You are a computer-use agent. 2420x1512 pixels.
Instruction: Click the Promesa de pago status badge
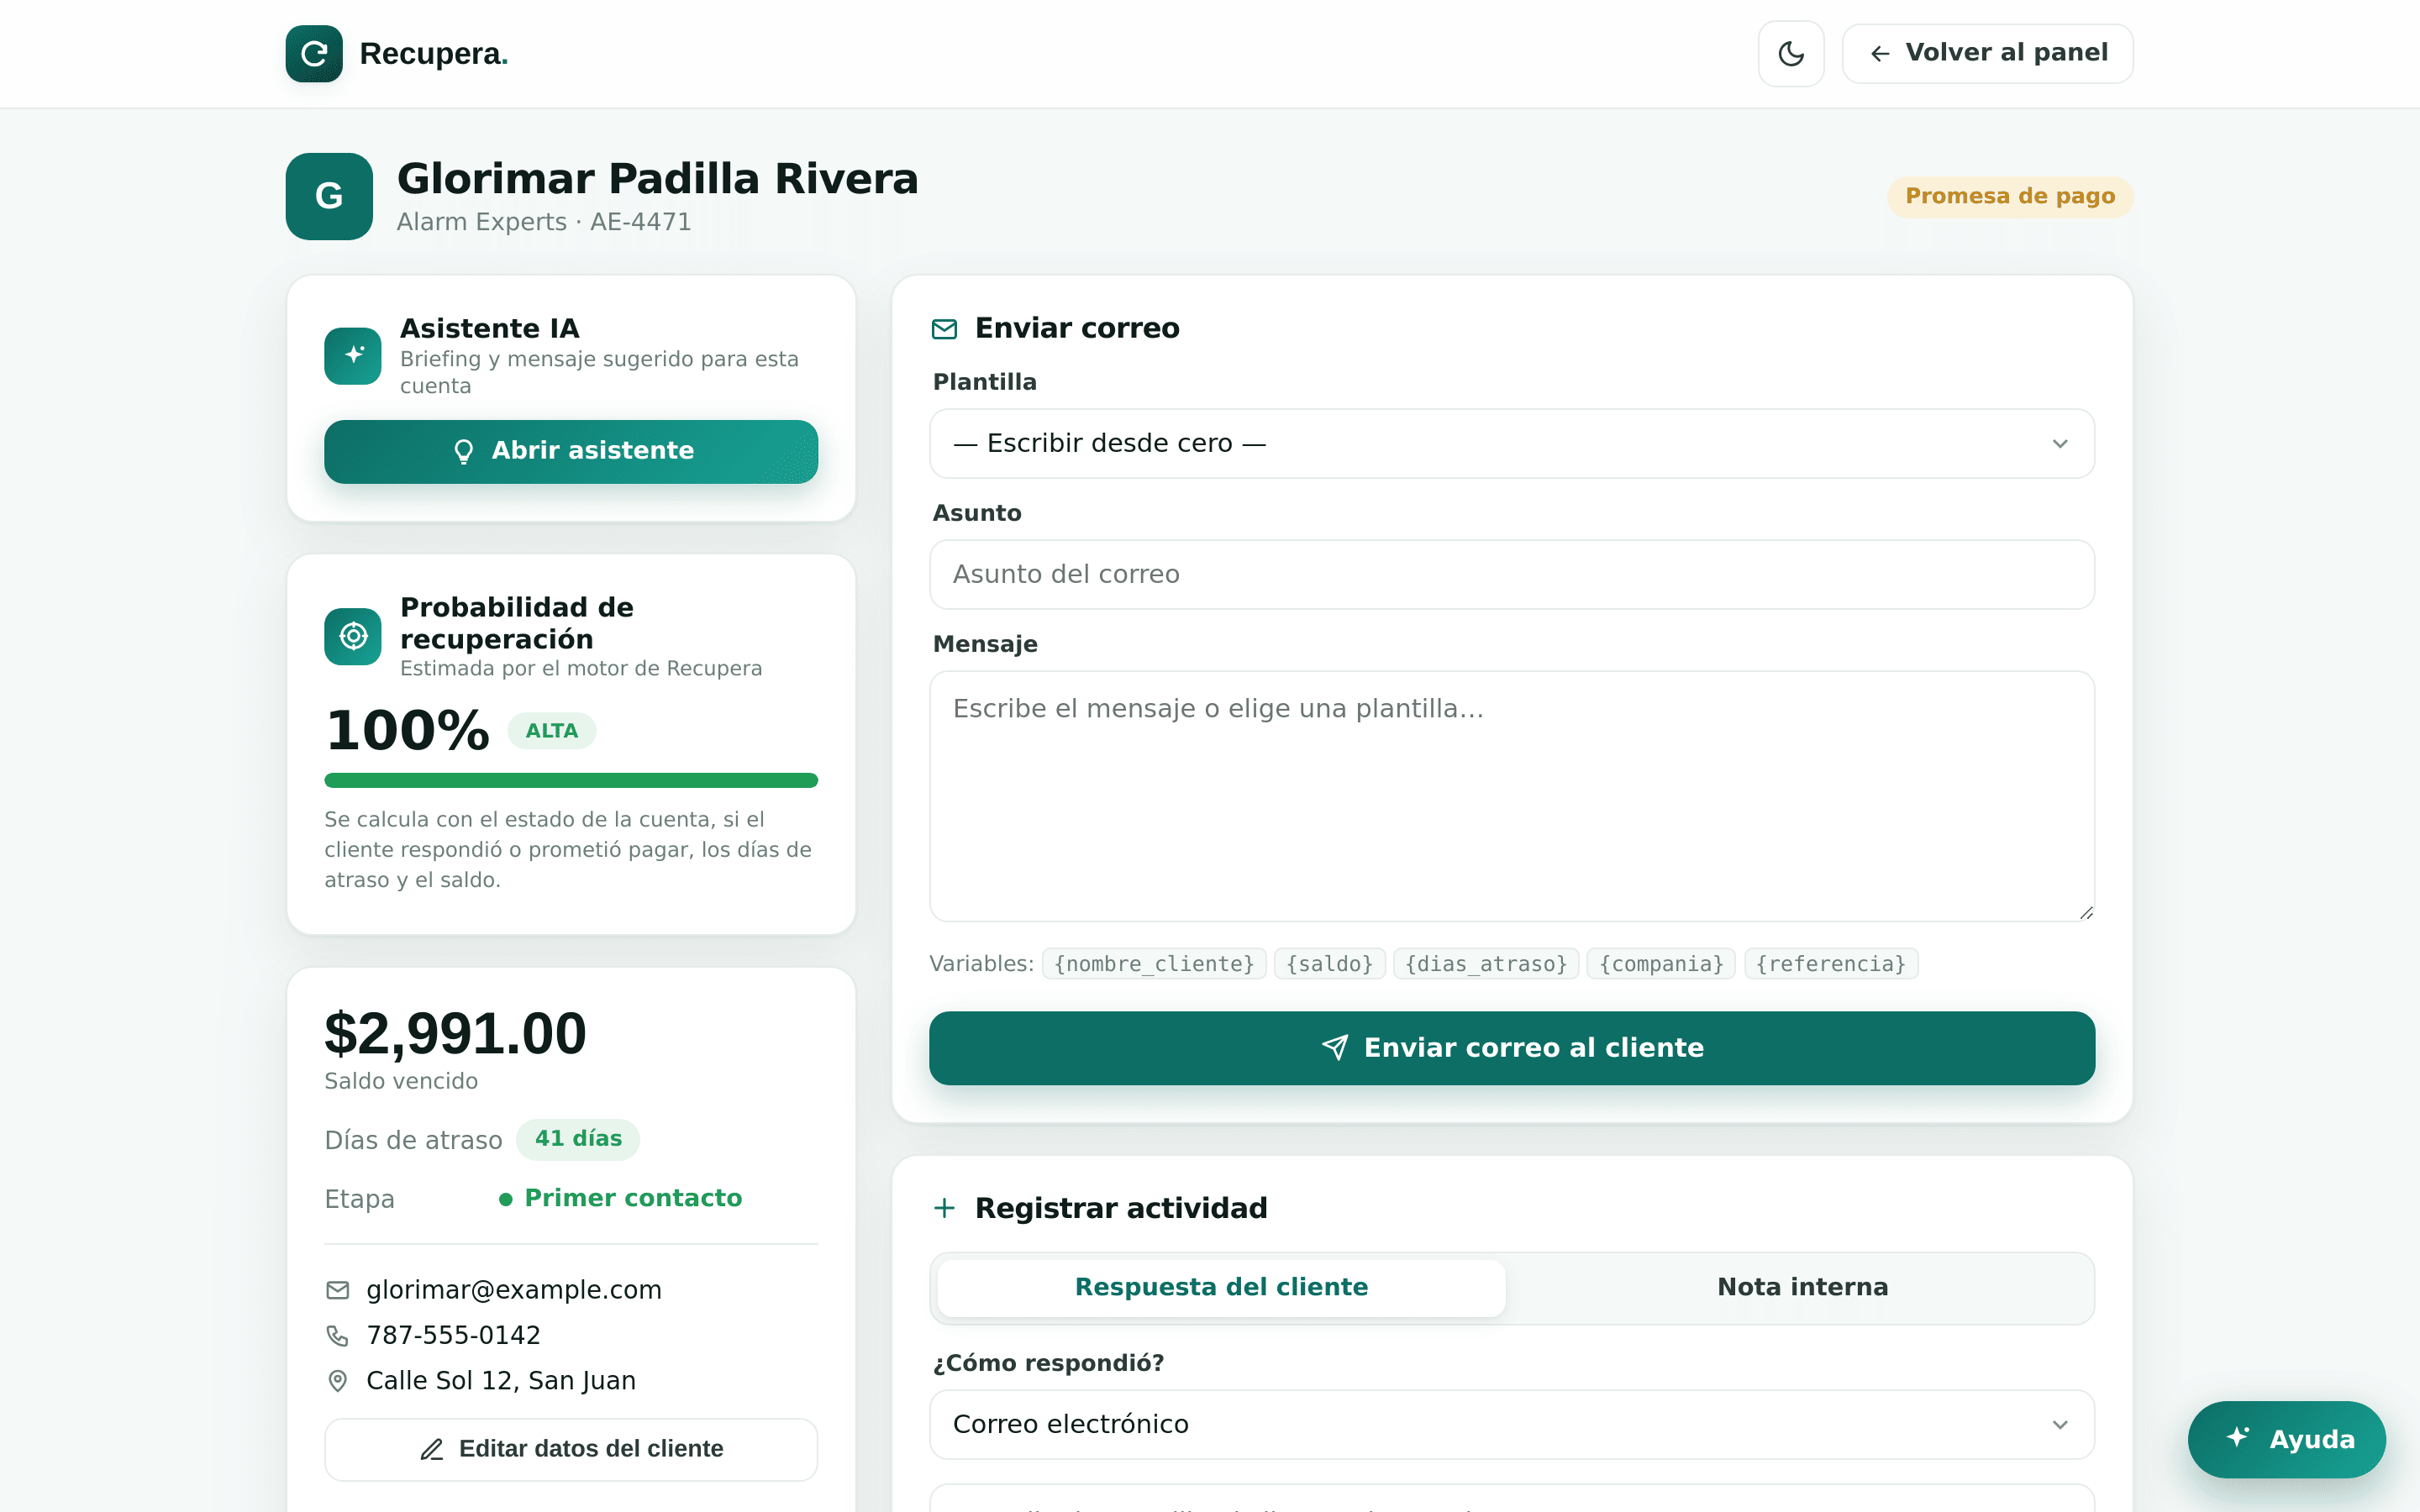tap(2010, 196)
